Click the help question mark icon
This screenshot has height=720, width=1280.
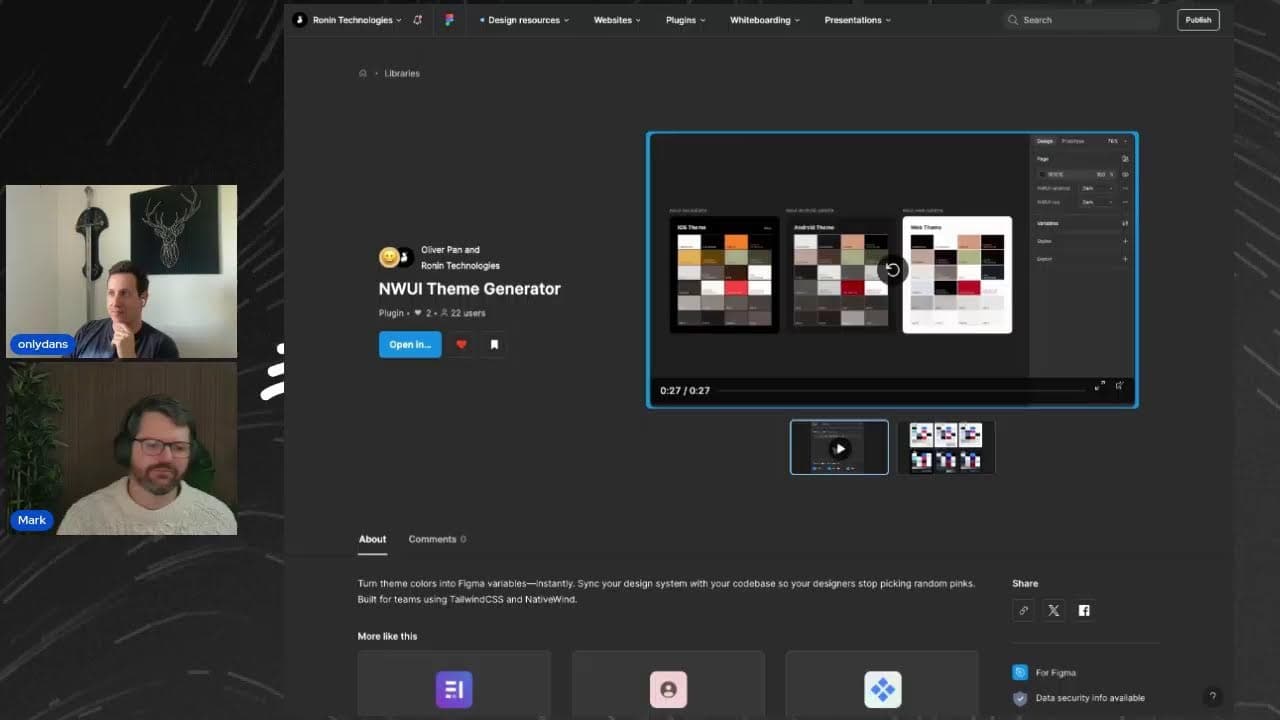(1212, 697)
